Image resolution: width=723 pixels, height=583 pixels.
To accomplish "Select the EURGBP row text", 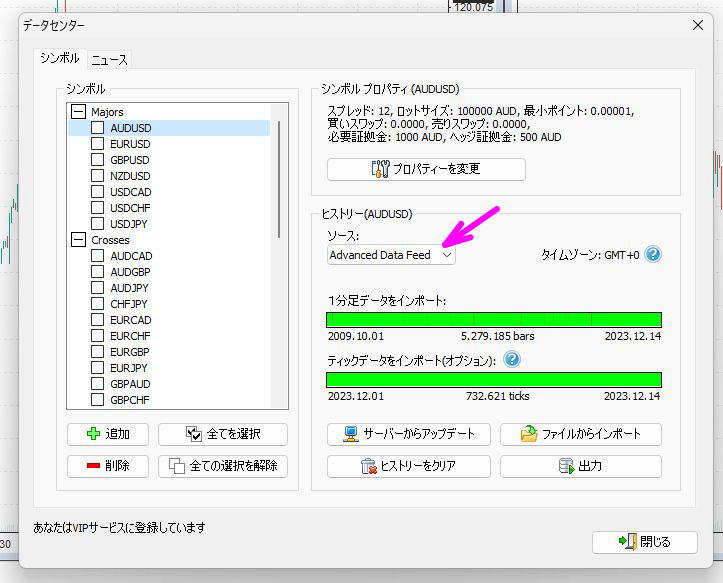I will [x=130, y=352].
